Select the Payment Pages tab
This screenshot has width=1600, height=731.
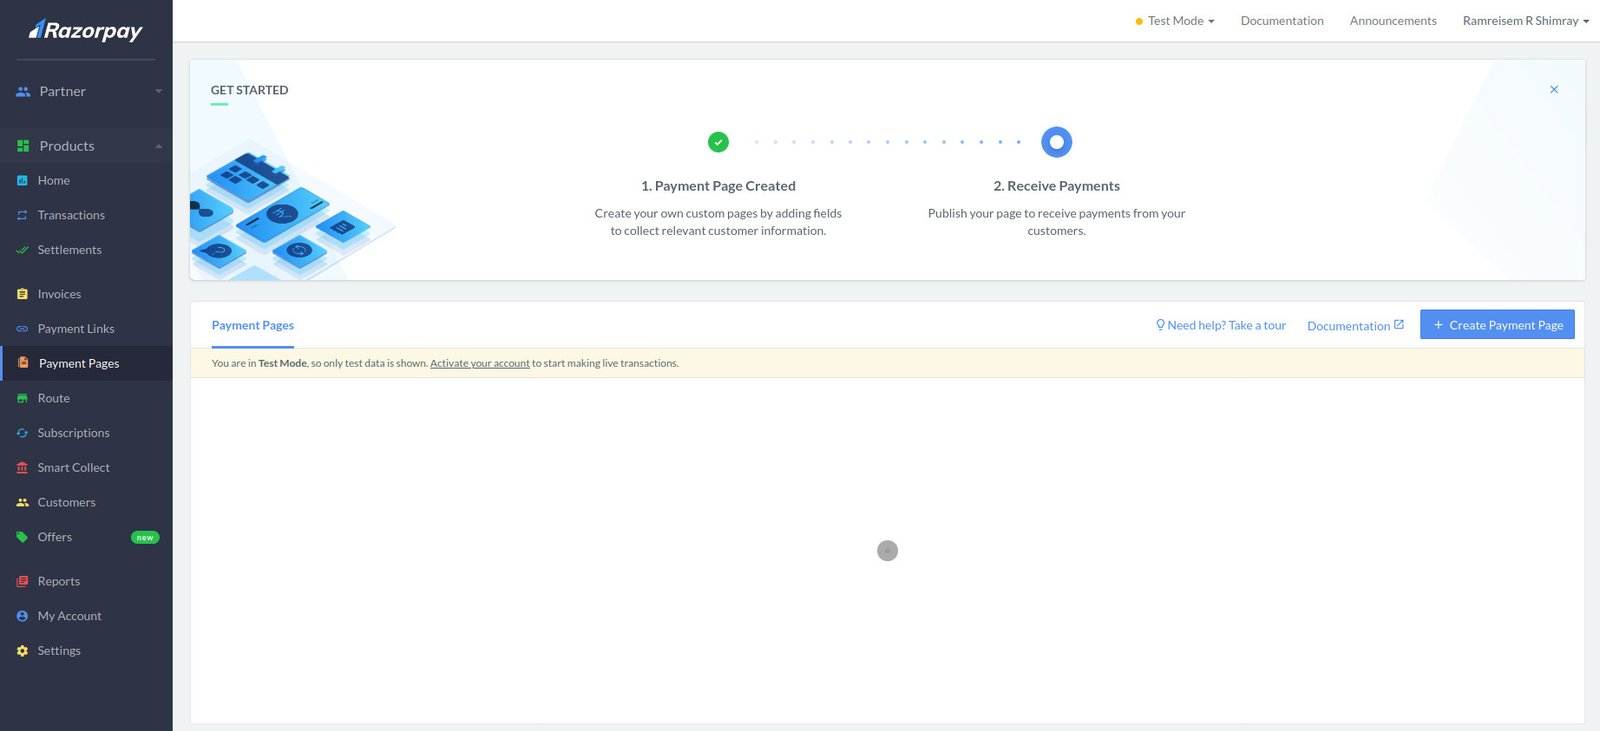pyautogui.click(x=253, y=325)
